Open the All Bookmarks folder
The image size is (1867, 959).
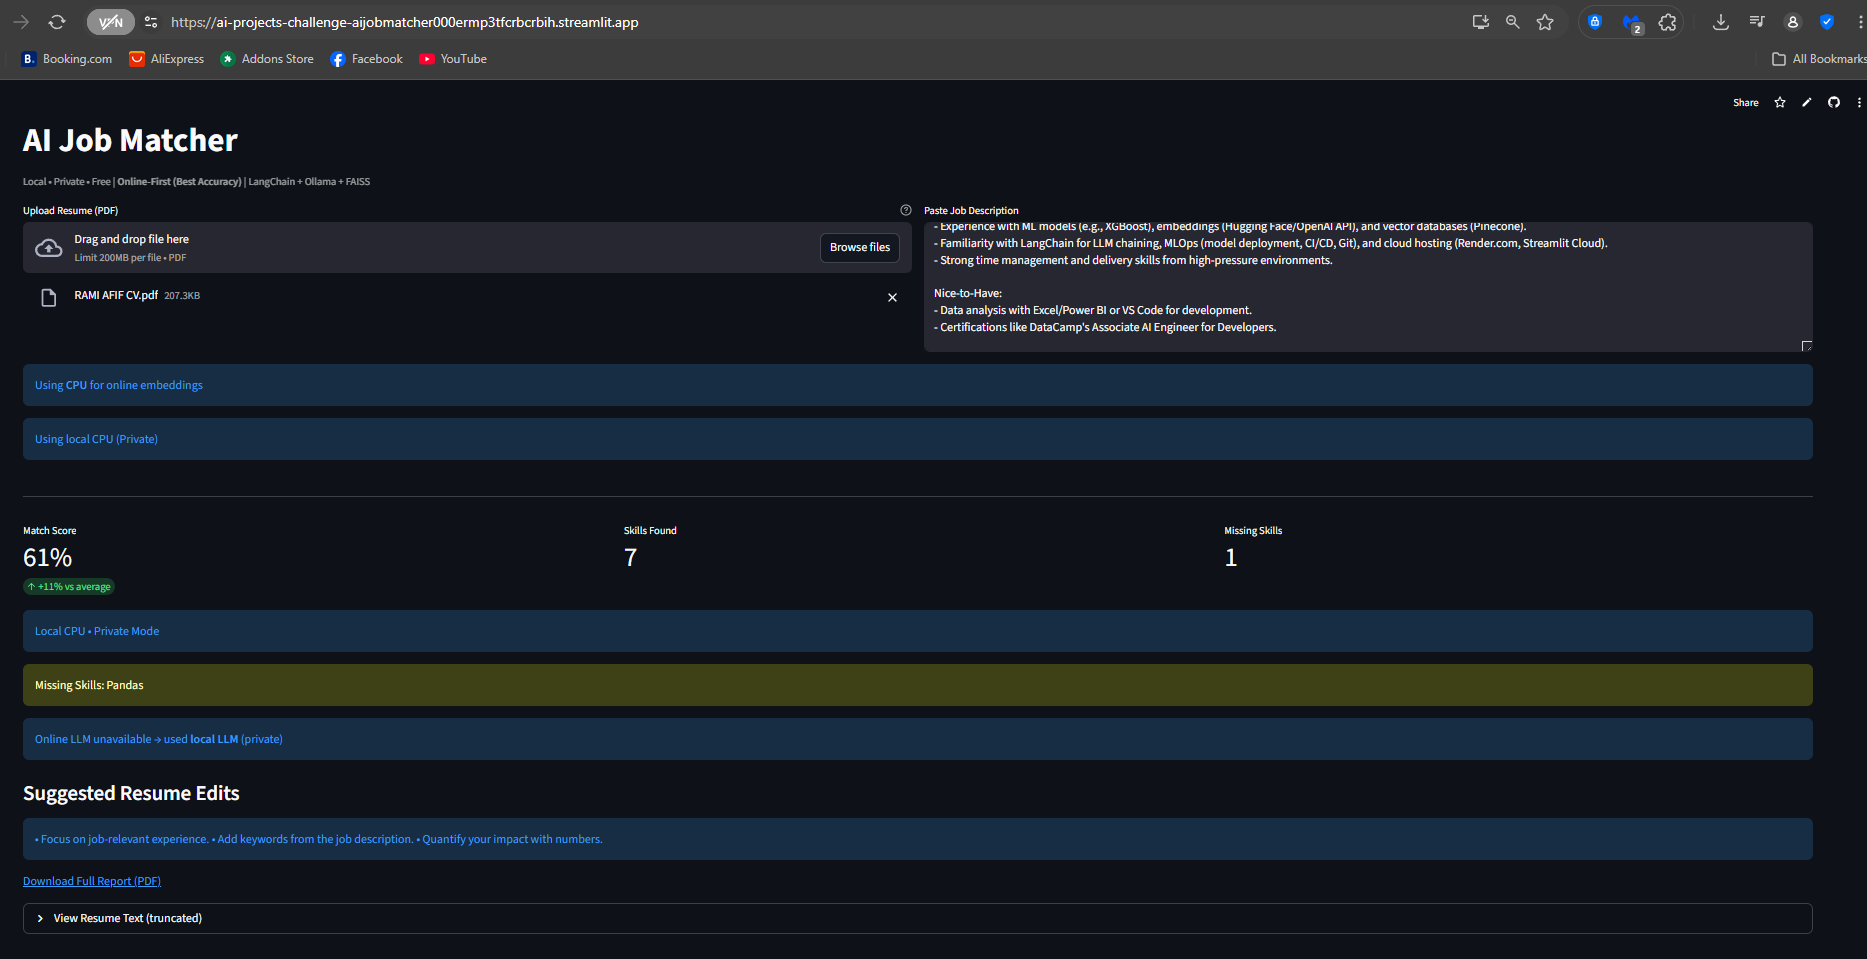coord(1818,59)
